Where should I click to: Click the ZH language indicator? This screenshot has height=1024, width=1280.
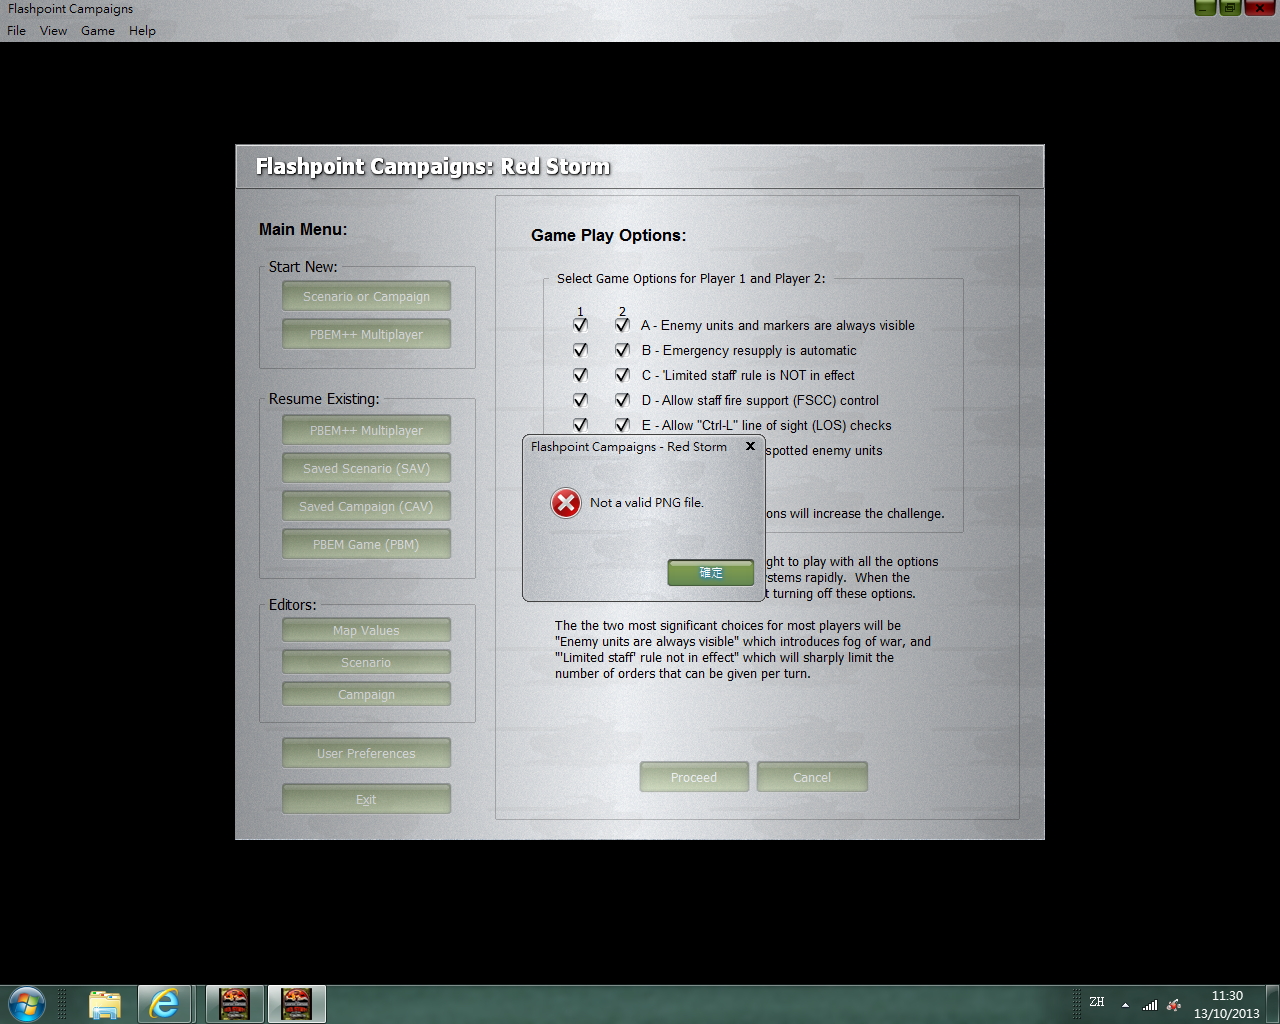(1097, 1002)
